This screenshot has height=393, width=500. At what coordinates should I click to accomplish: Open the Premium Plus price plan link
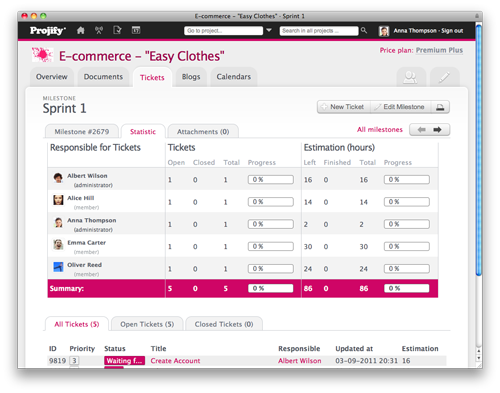[439, 50]
